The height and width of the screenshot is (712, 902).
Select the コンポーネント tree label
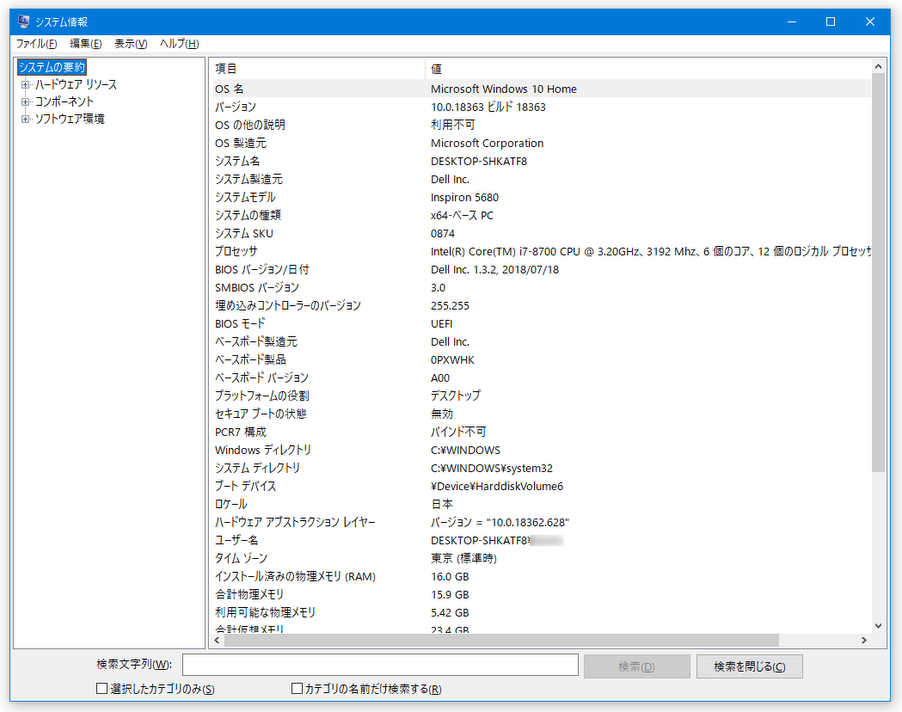point(64,102)
